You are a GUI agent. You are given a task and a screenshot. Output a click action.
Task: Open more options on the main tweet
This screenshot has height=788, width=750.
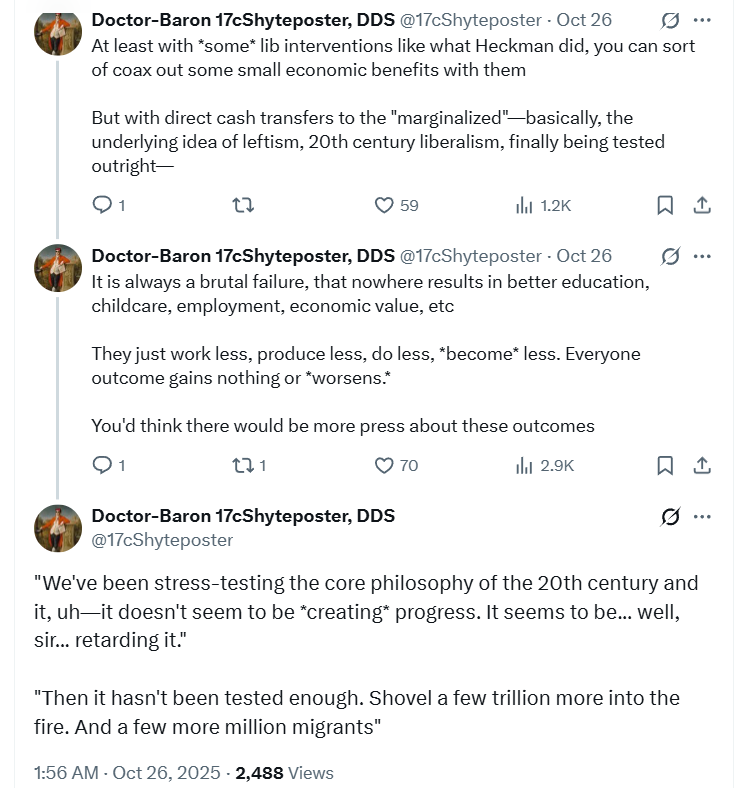pyautogui.click(x=703, y=516)
